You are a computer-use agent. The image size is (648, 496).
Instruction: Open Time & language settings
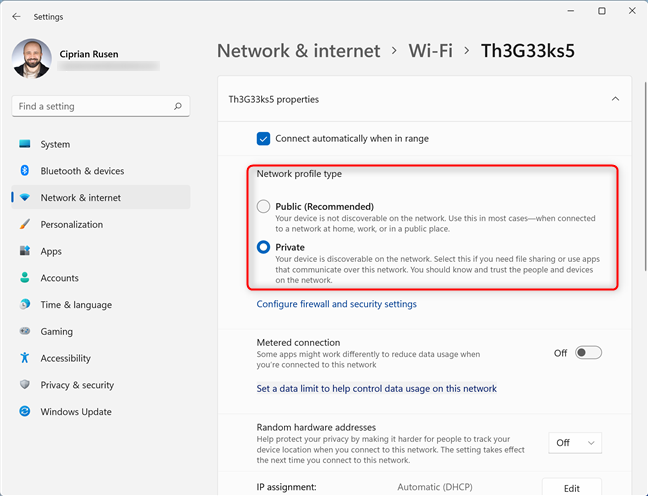pos(101,305)
